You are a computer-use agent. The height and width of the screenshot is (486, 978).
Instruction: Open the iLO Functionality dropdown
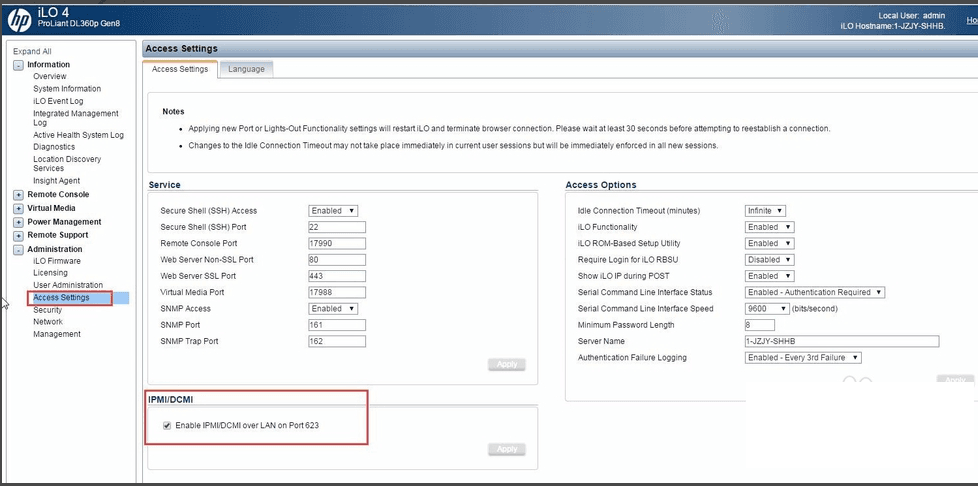pos(770,227)
